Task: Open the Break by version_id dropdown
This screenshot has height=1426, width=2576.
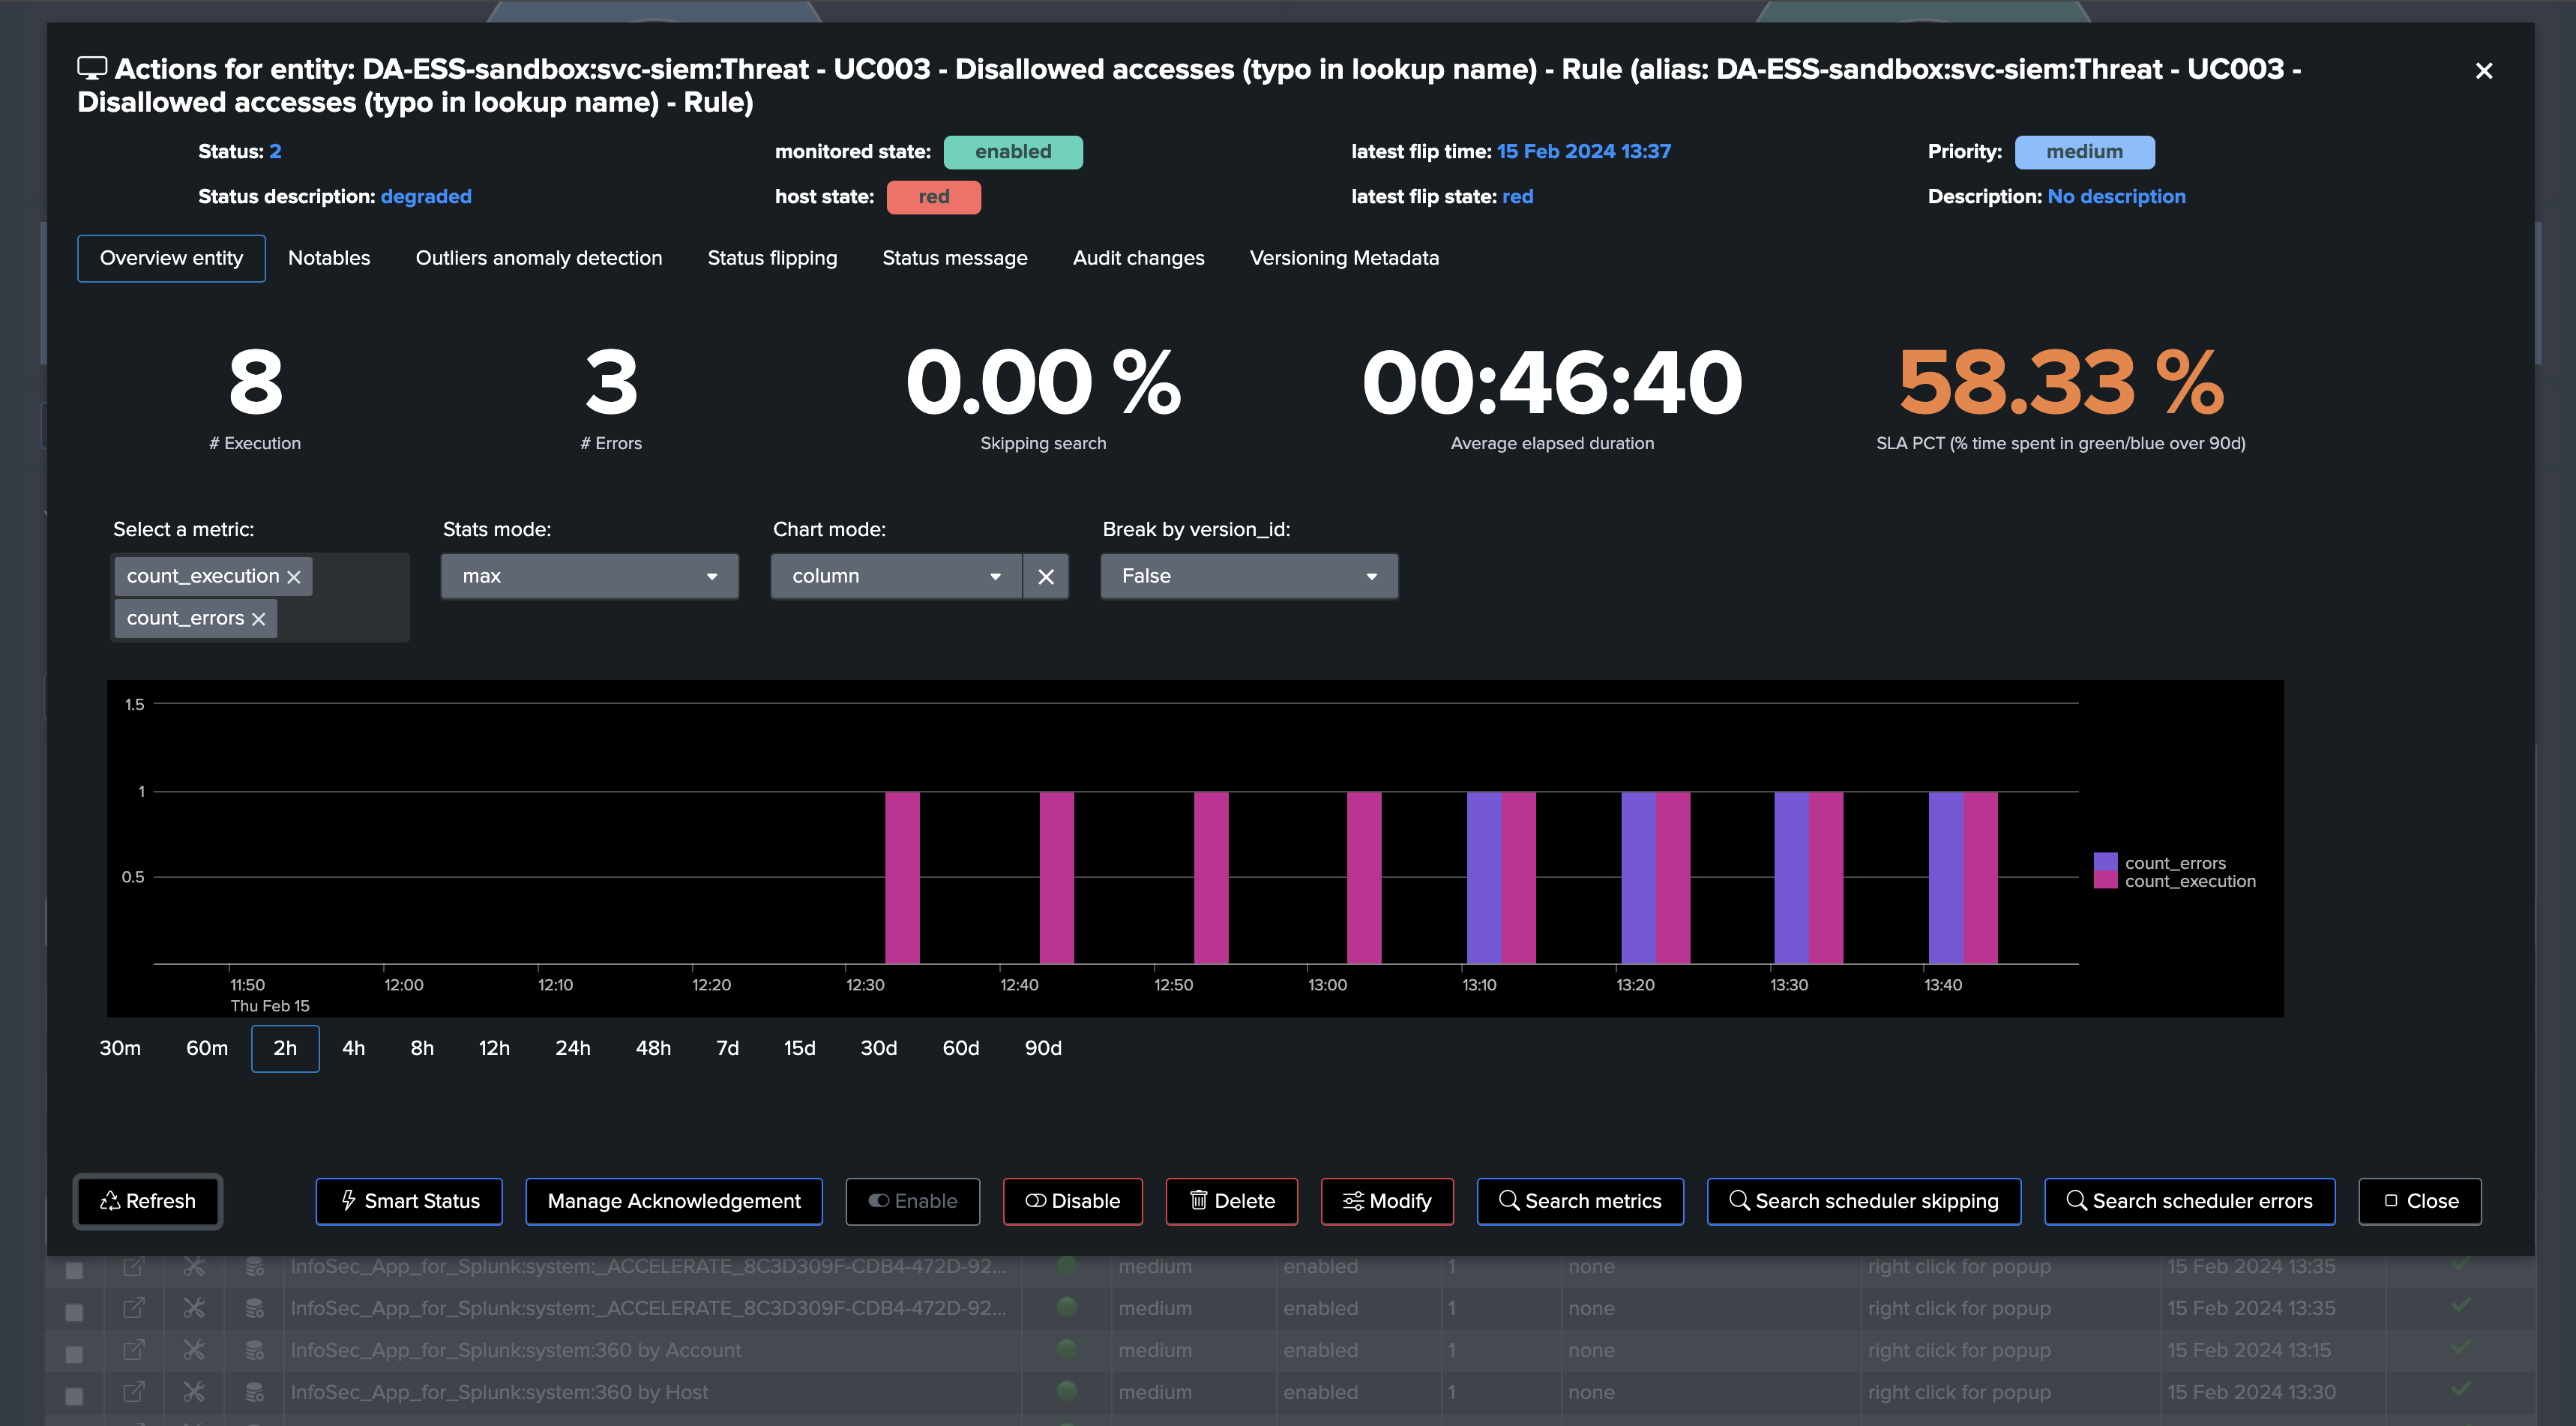Action: [1249, 576]
